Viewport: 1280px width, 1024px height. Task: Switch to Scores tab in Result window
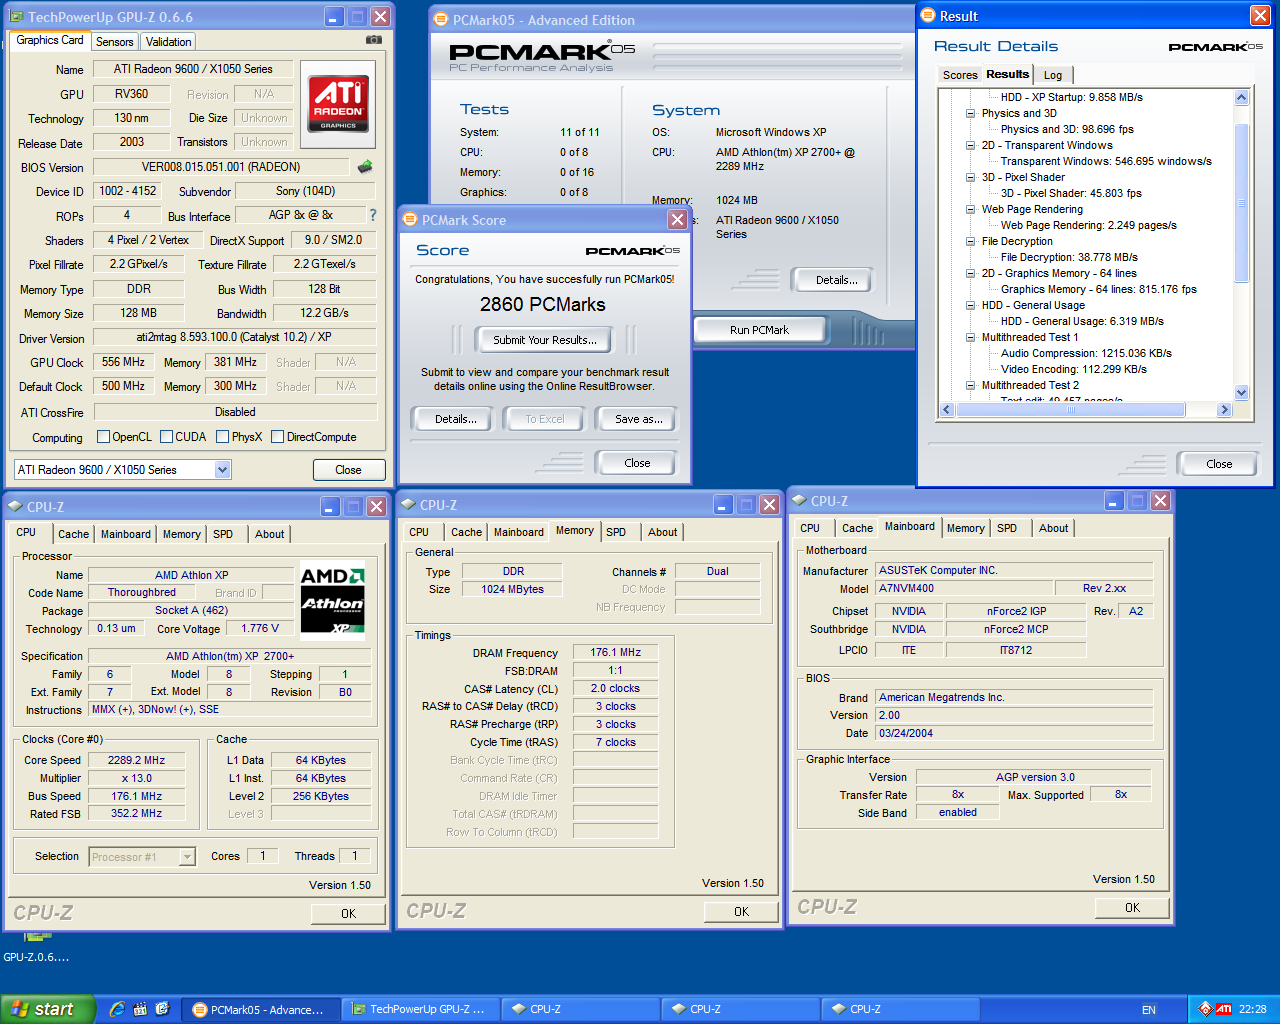click(x=960, y=75)
